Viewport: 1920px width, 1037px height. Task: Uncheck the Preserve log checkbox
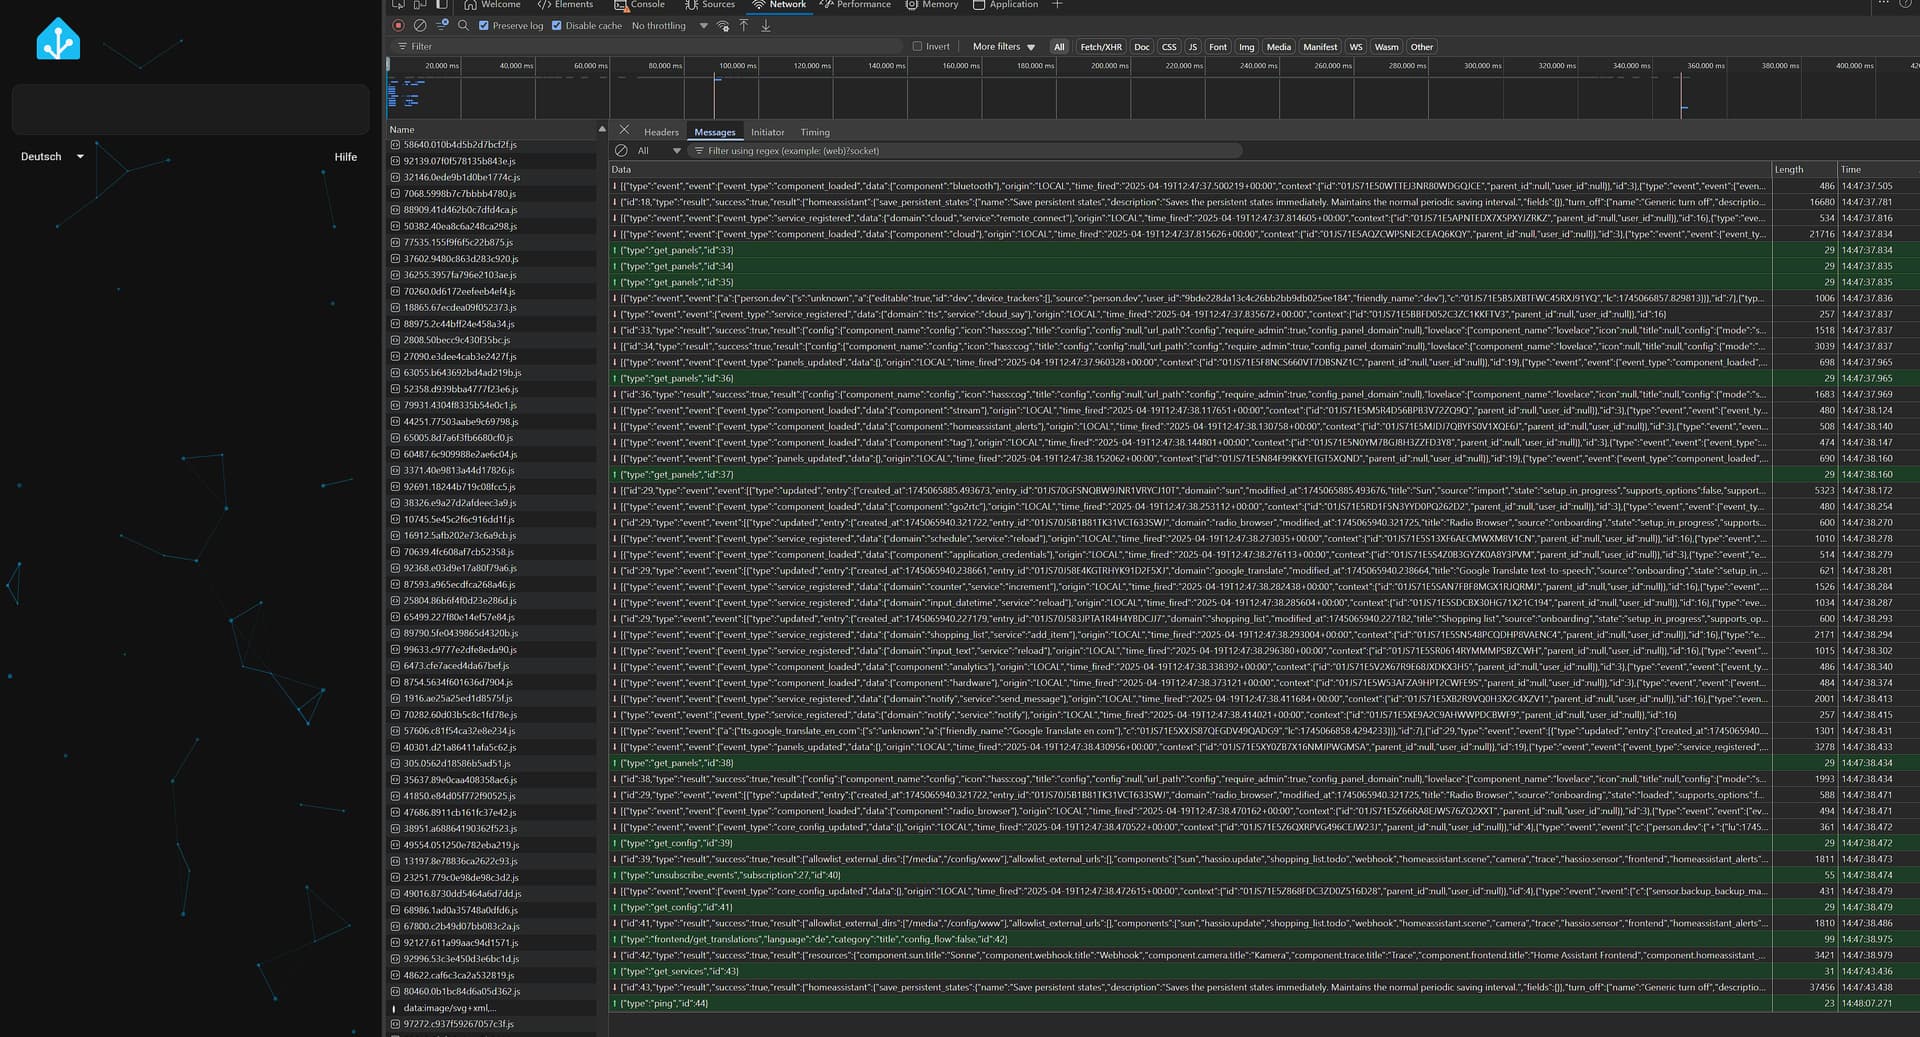point(484,26)
